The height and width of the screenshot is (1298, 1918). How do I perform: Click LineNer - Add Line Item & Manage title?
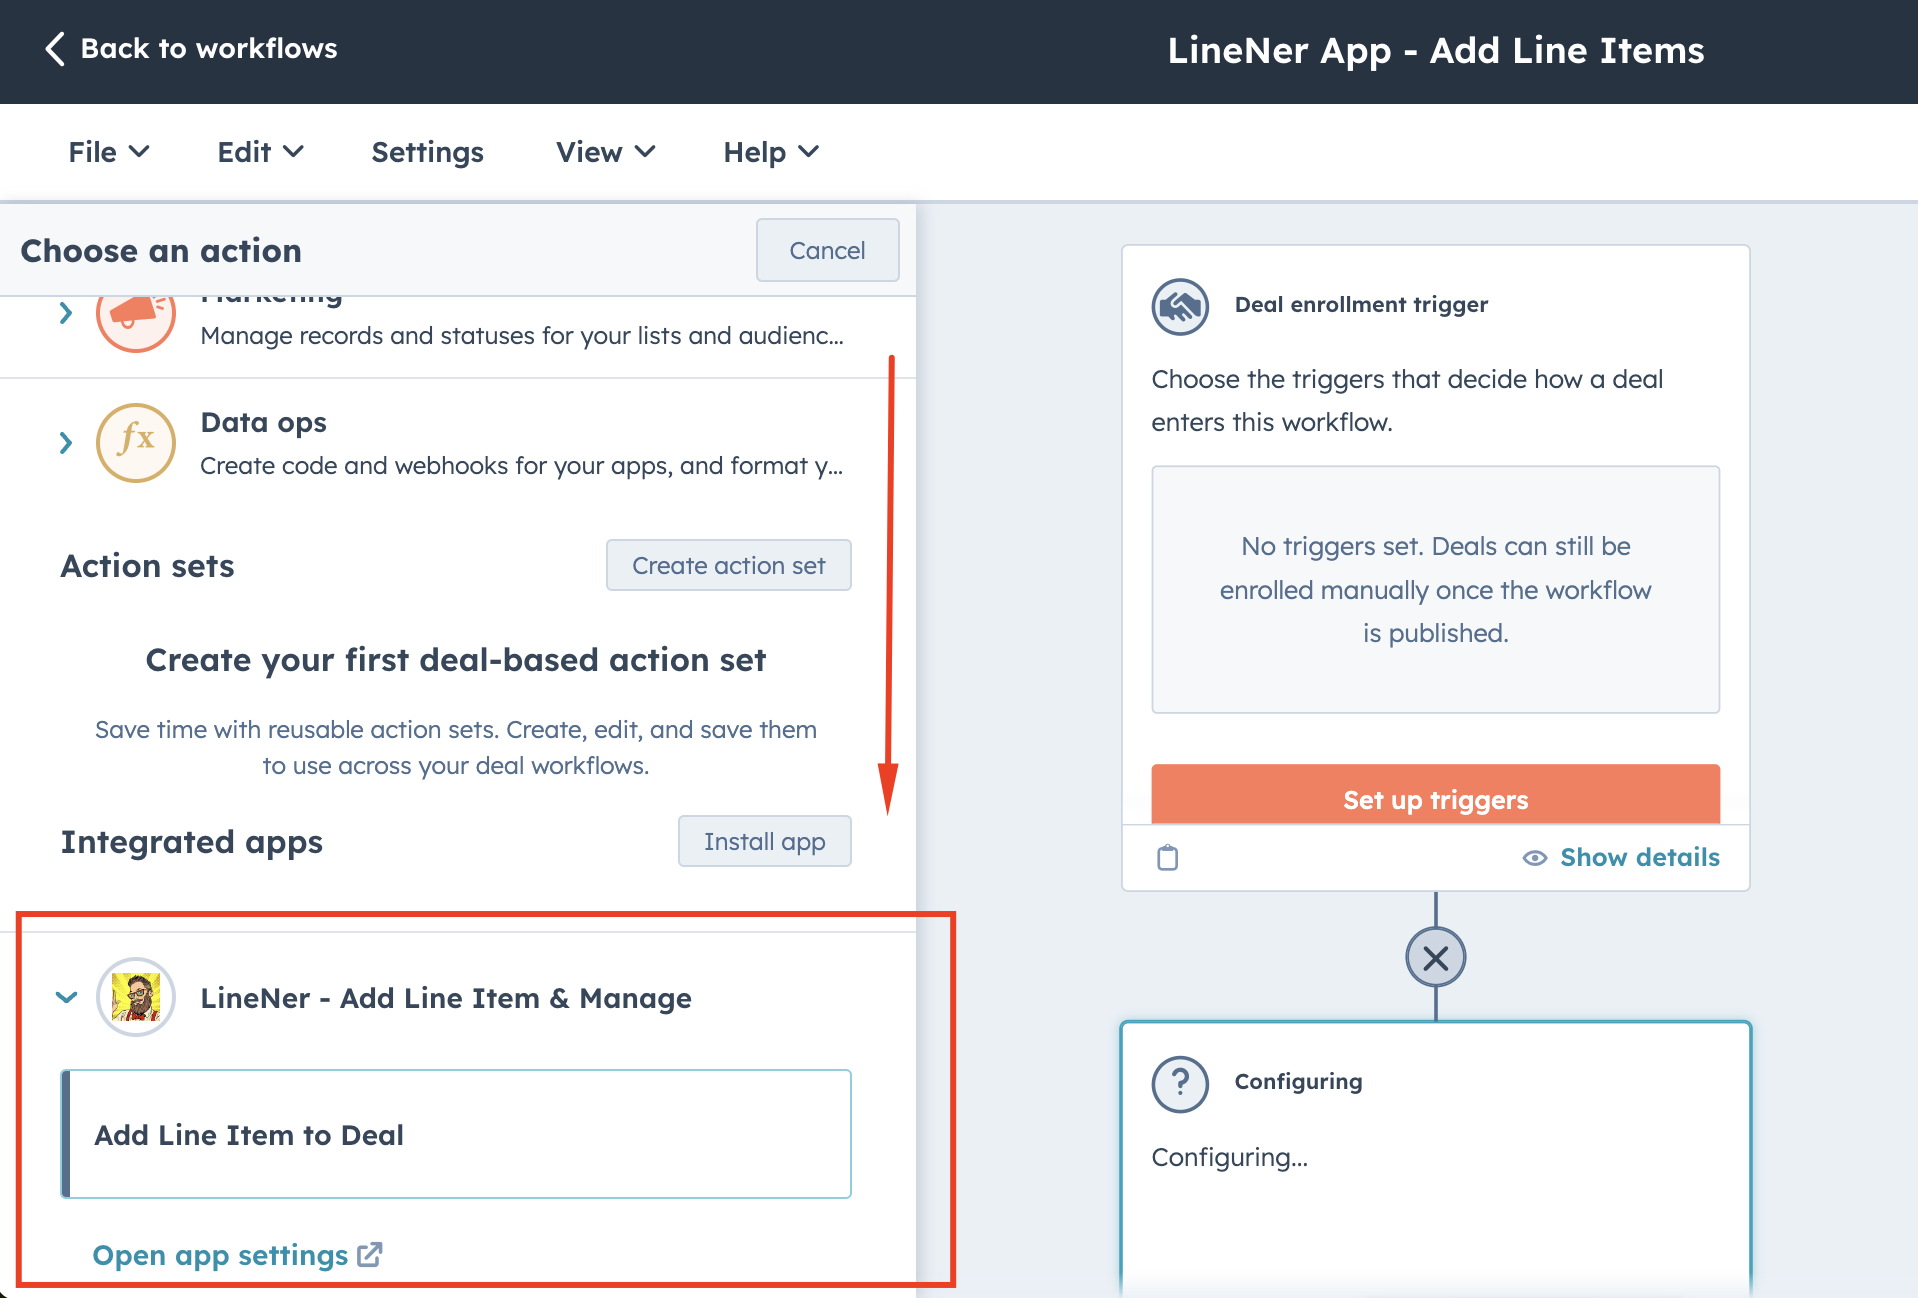[x=446, y=998]
